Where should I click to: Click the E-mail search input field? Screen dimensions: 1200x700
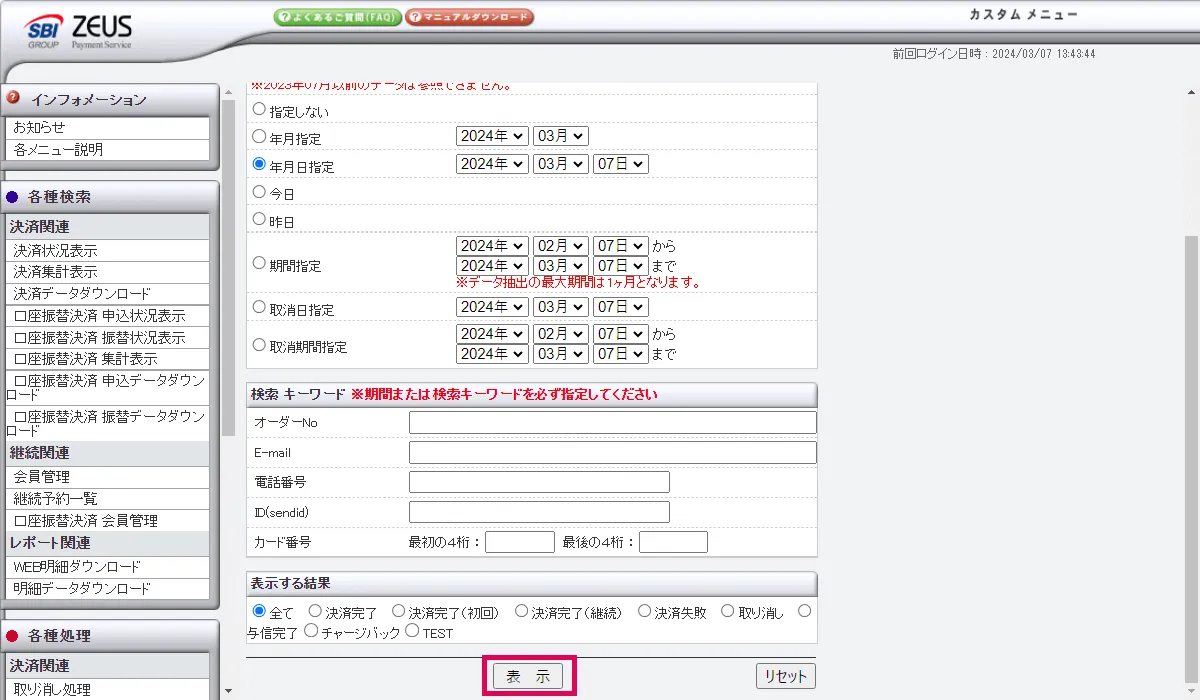tap(612, 453)
